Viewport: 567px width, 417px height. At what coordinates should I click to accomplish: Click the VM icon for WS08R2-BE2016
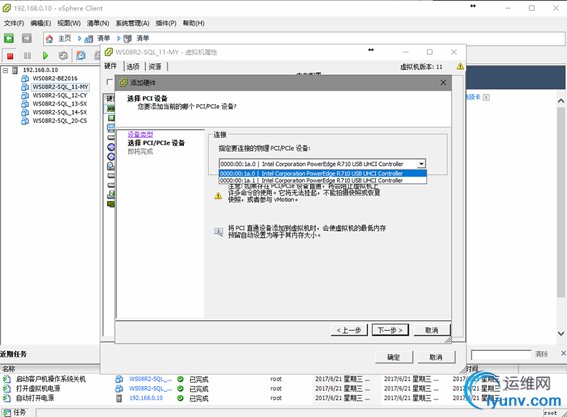[x=25, y=78]
